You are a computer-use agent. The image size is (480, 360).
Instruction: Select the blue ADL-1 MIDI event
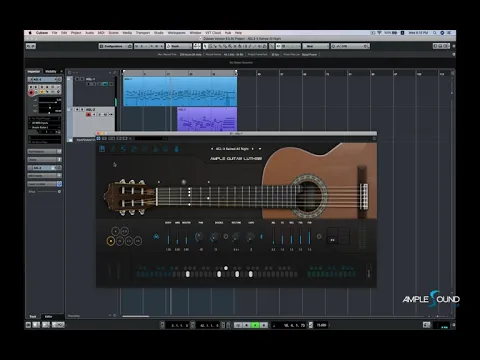(x=180, y=92)
